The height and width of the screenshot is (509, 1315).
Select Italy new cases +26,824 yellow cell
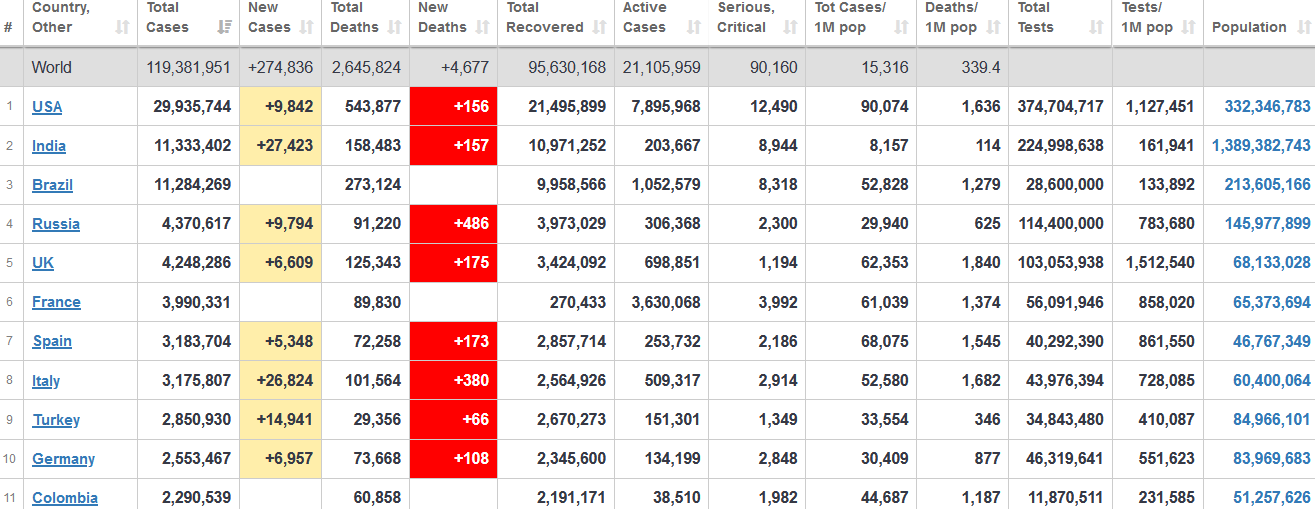281,381
